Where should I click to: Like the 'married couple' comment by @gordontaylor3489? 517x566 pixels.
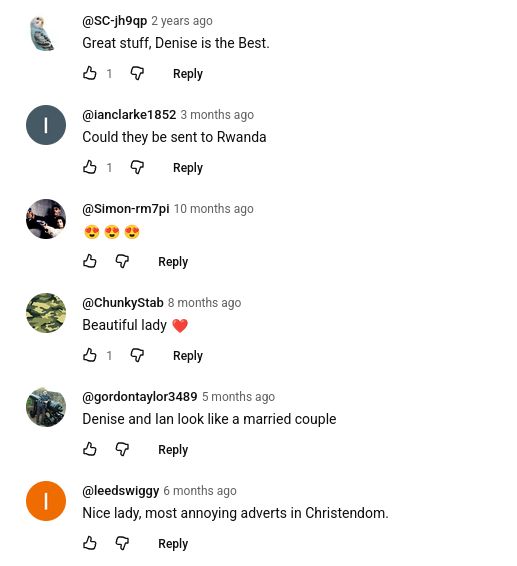tap(90, 449)
